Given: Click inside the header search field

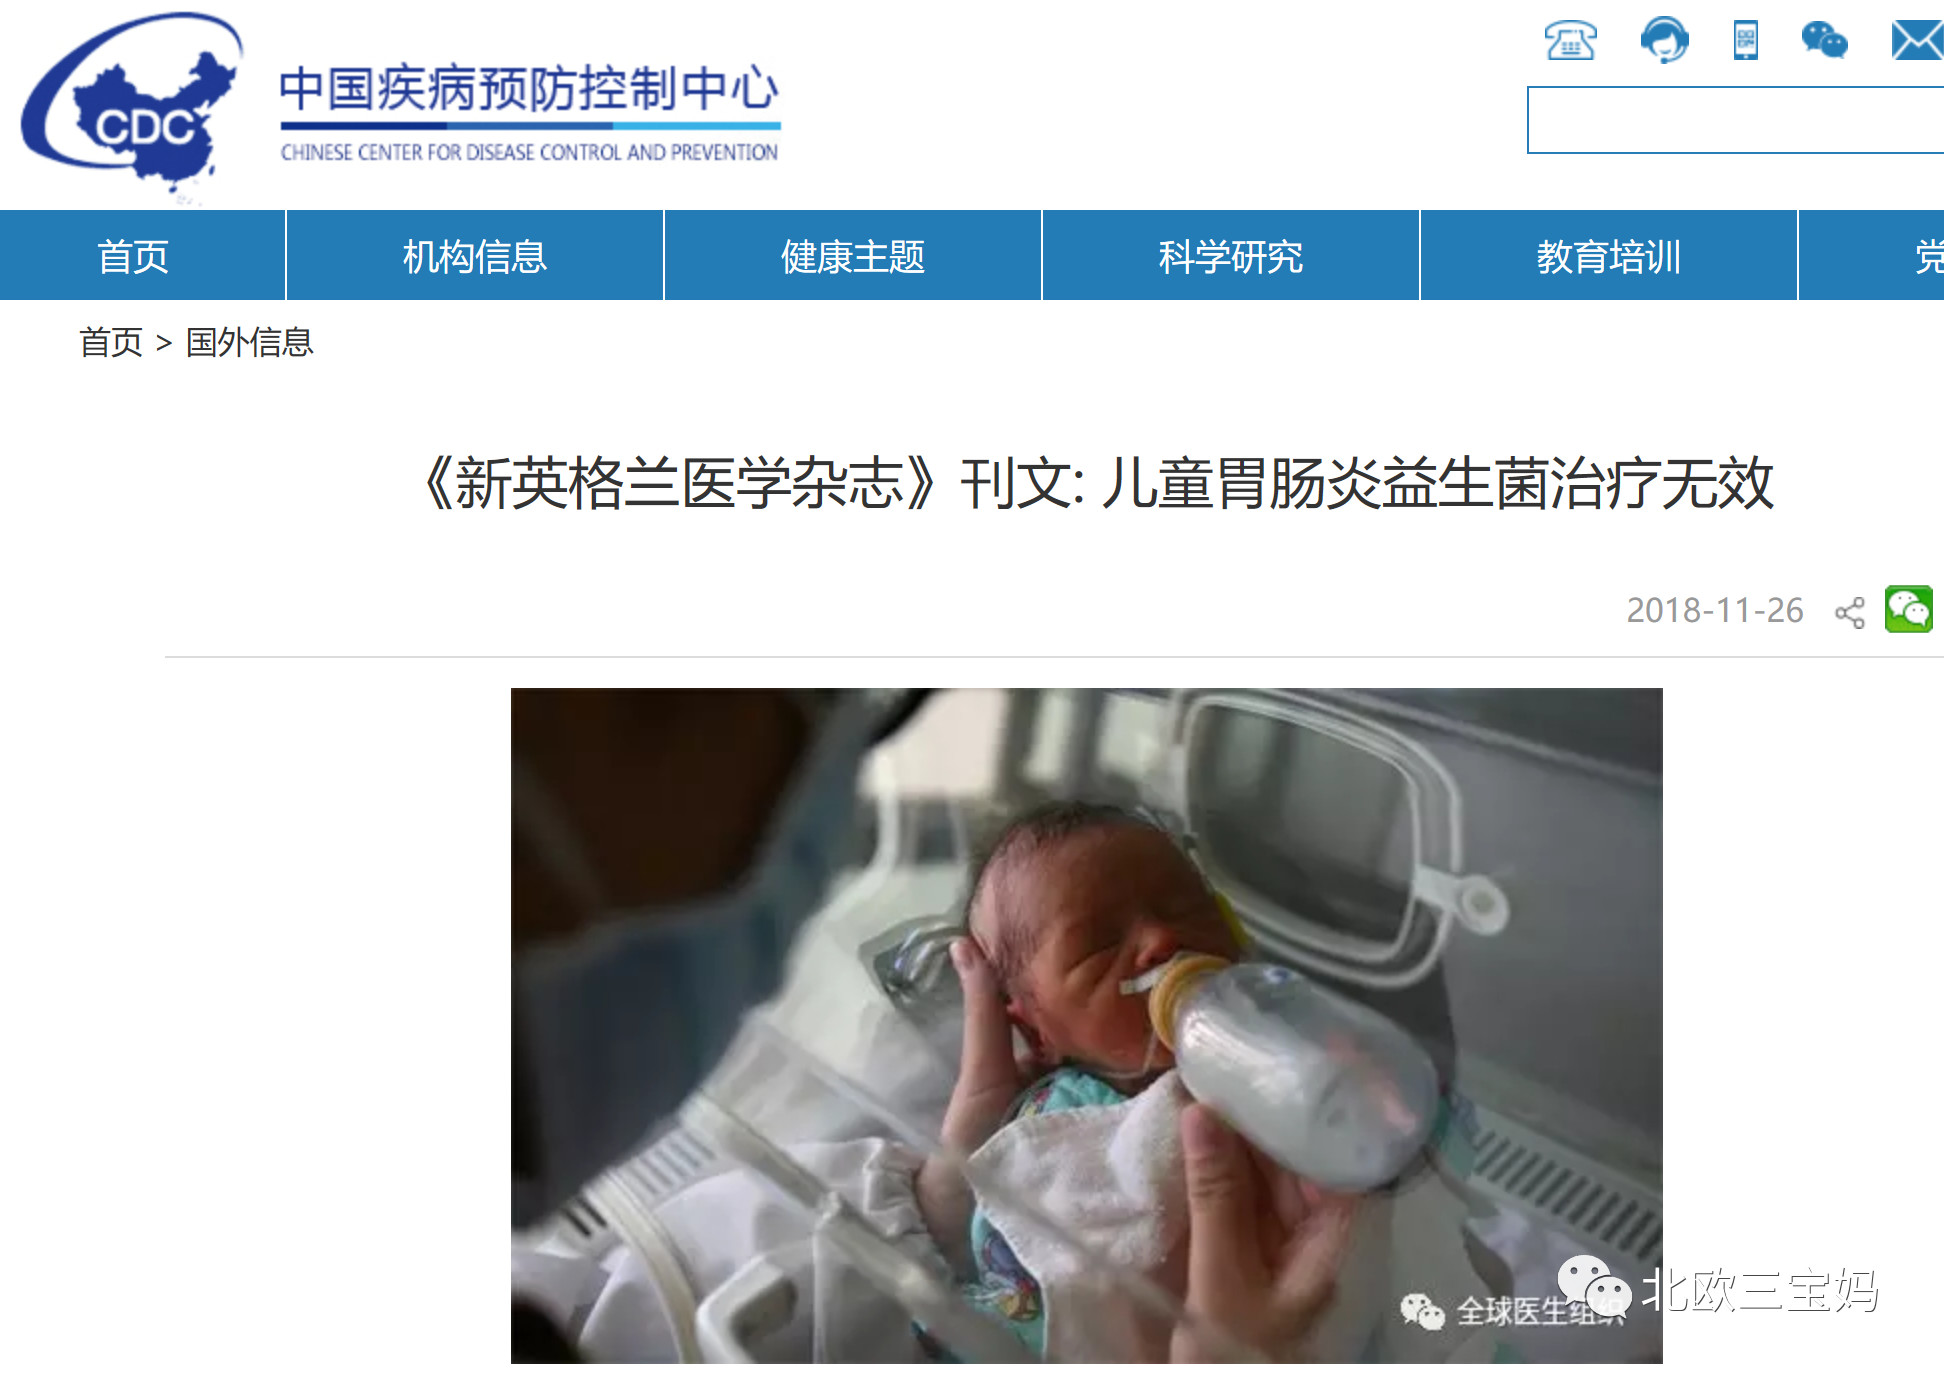Looking at the screenshot, I should tap(1735, 120).
